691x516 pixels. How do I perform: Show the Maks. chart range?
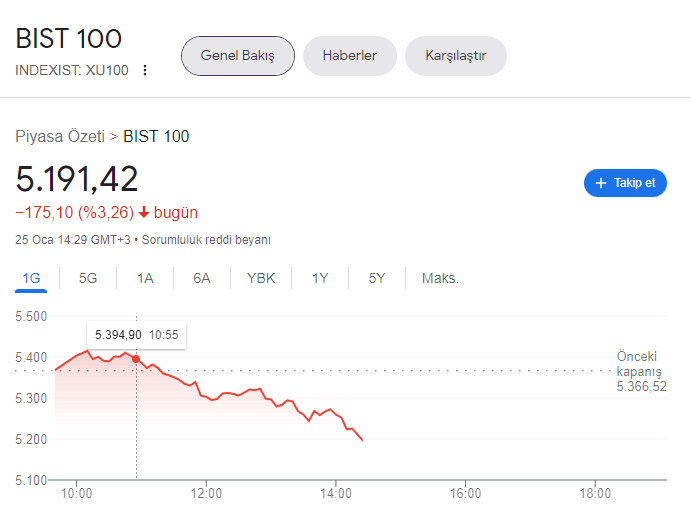coord(440,278)
